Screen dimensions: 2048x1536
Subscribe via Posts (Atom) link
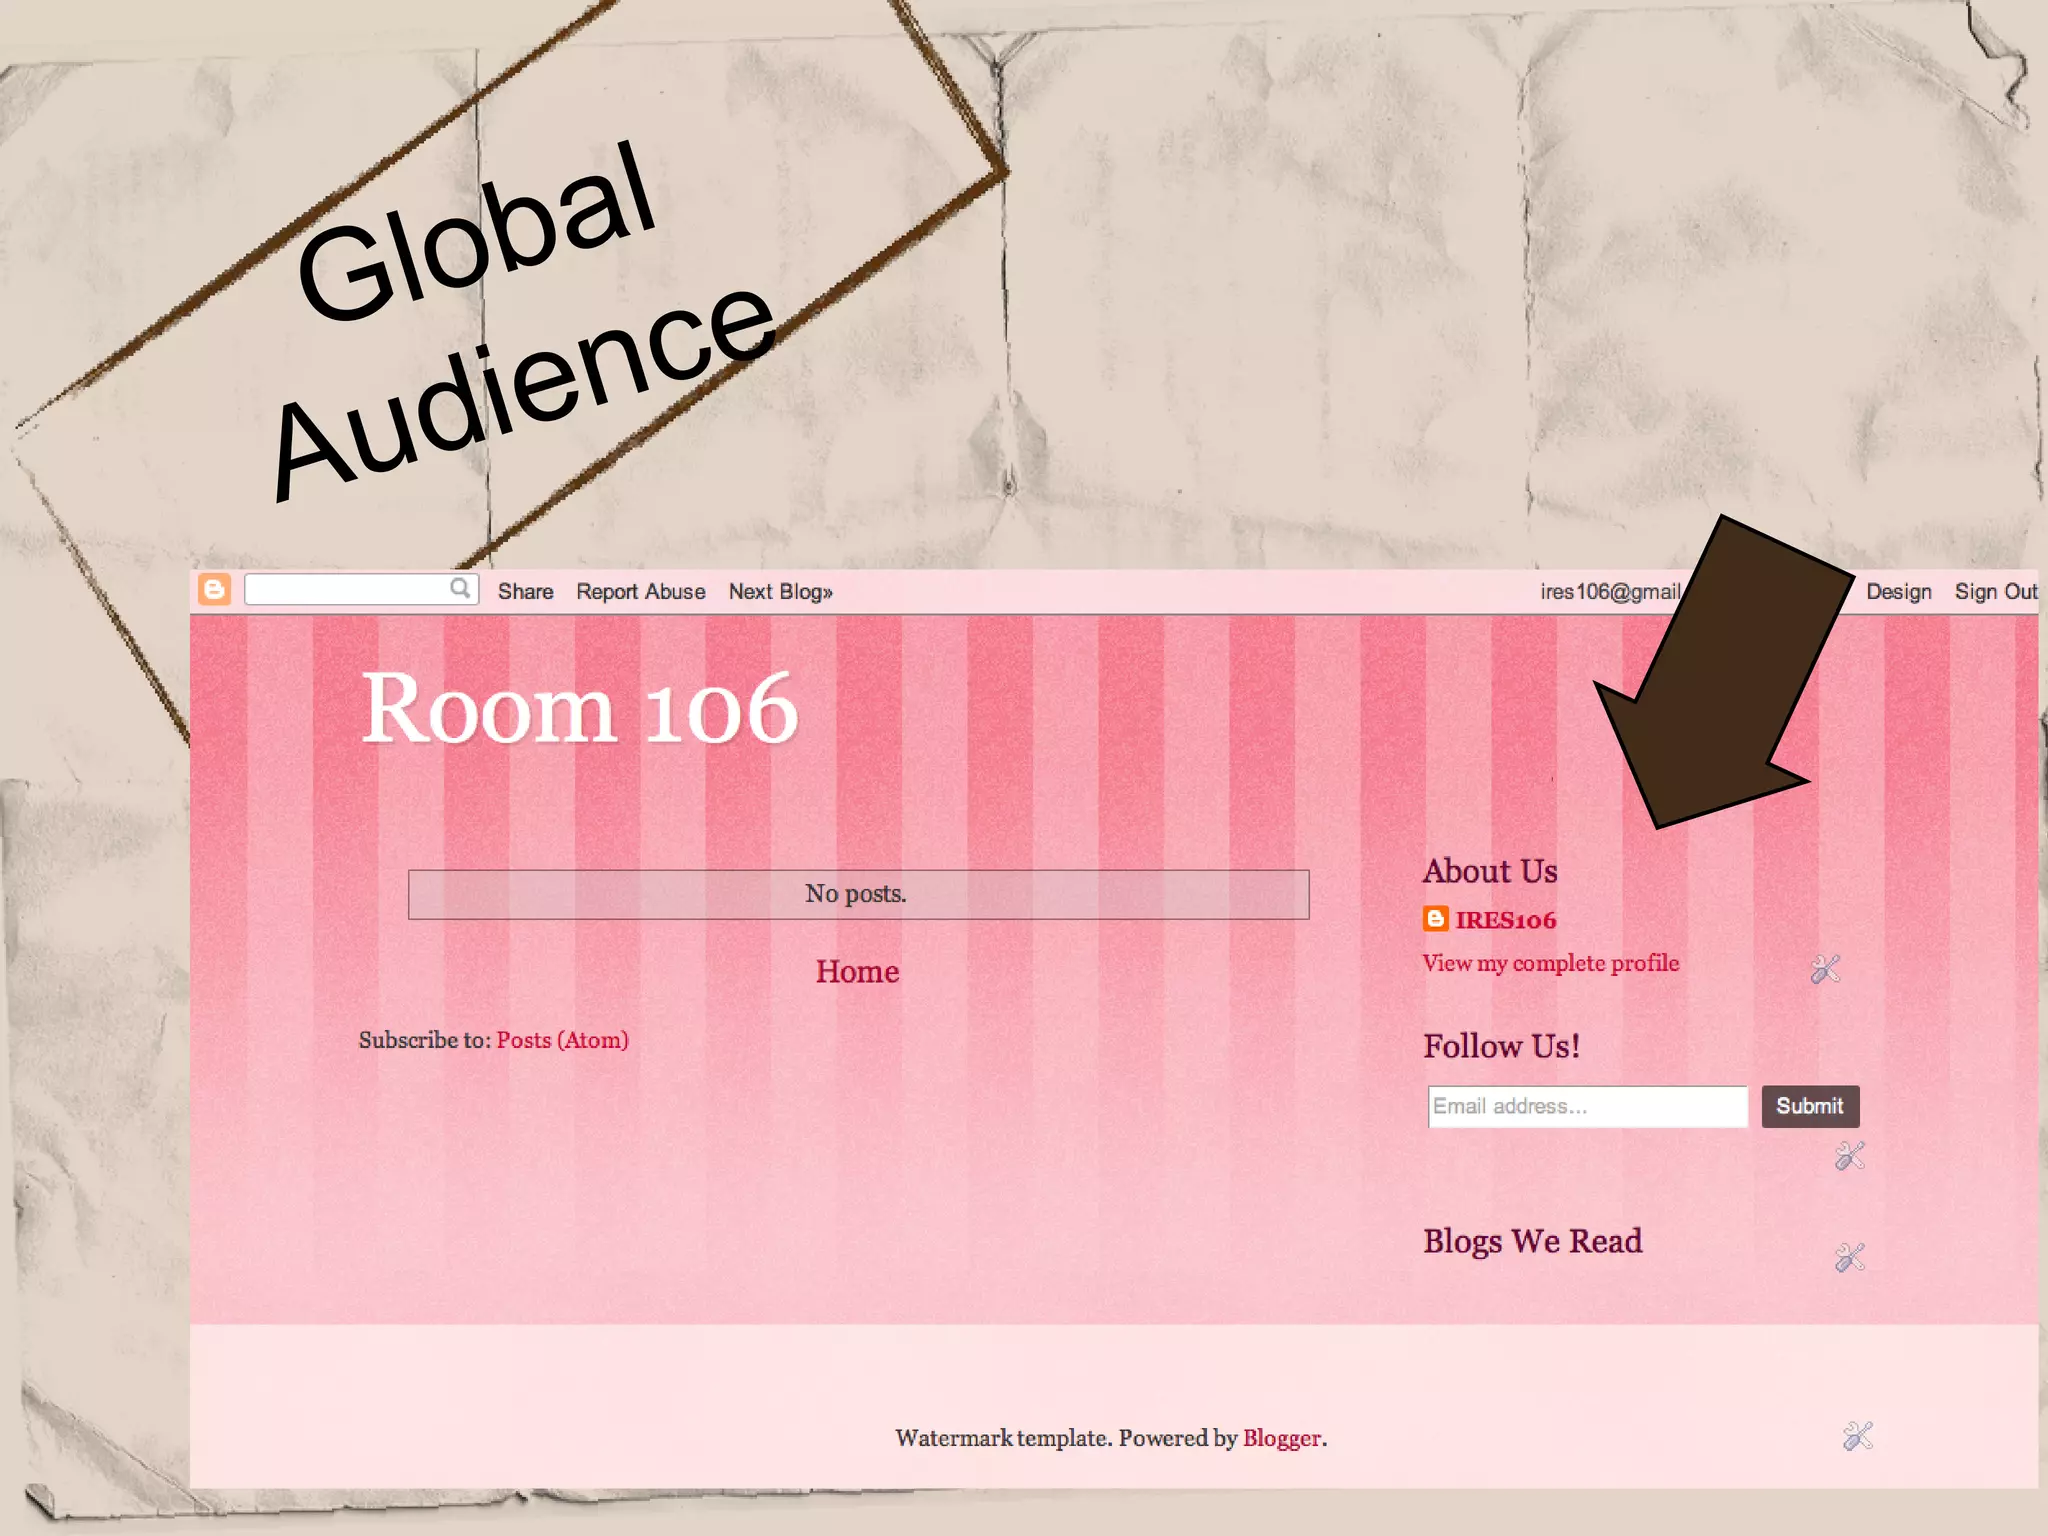562,1040
